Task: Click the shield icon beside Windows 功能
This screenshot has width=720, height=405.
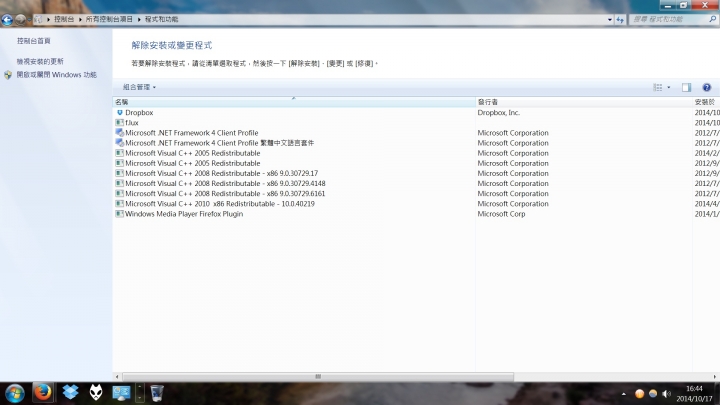Action: (x=8, y=75)
